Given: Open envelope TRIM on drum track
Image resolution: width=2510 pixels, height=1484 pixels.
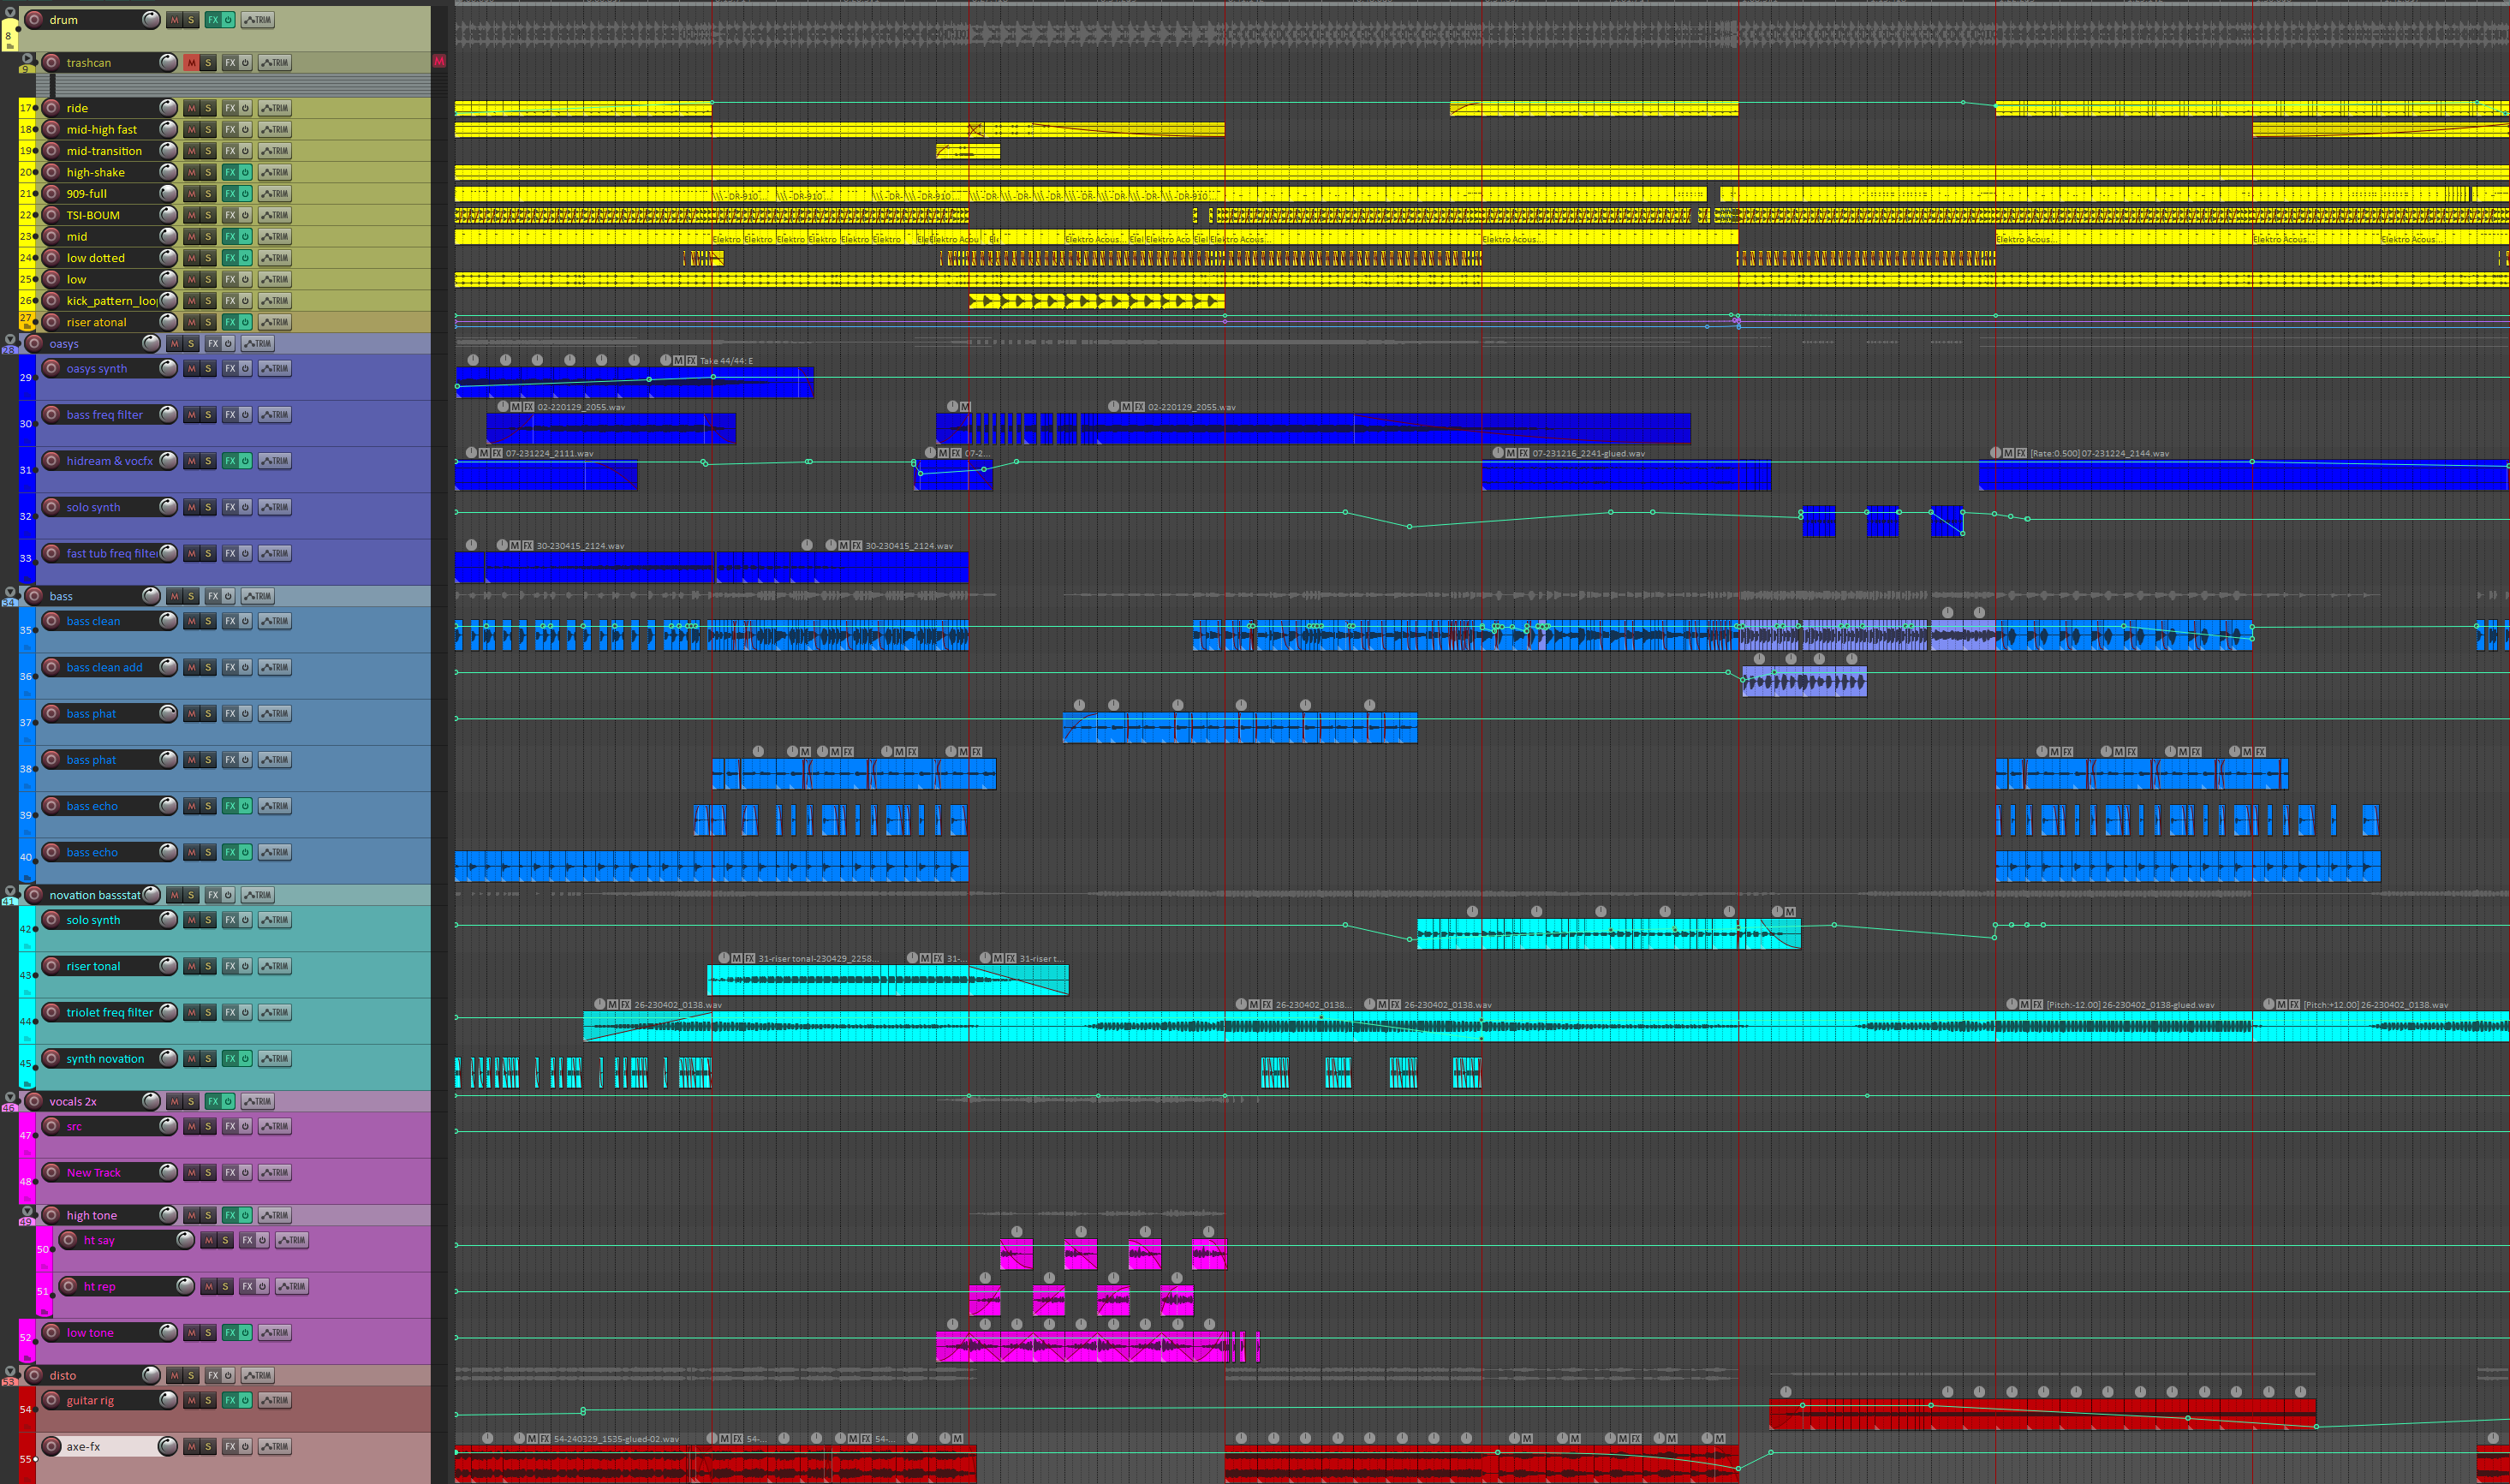Looking at the screenshot, I should 258,20.
